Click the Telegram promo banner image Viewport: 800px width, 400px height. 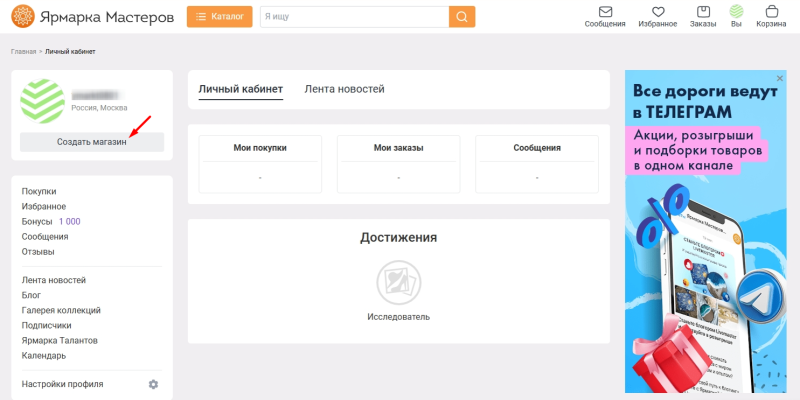706,231
